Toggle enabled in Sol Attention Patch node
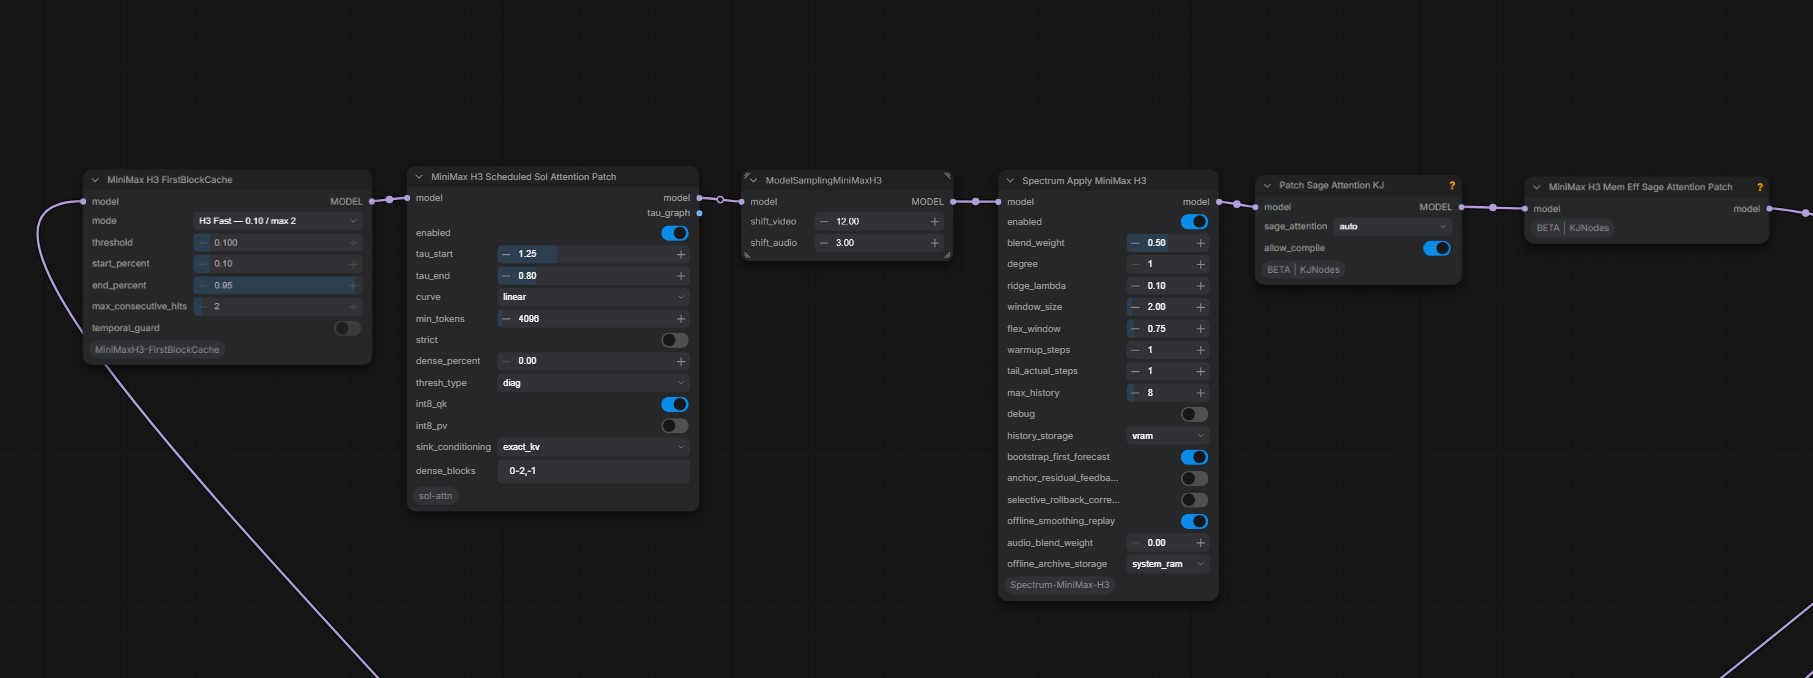The image size is (1813, 678). pos(675,233)
